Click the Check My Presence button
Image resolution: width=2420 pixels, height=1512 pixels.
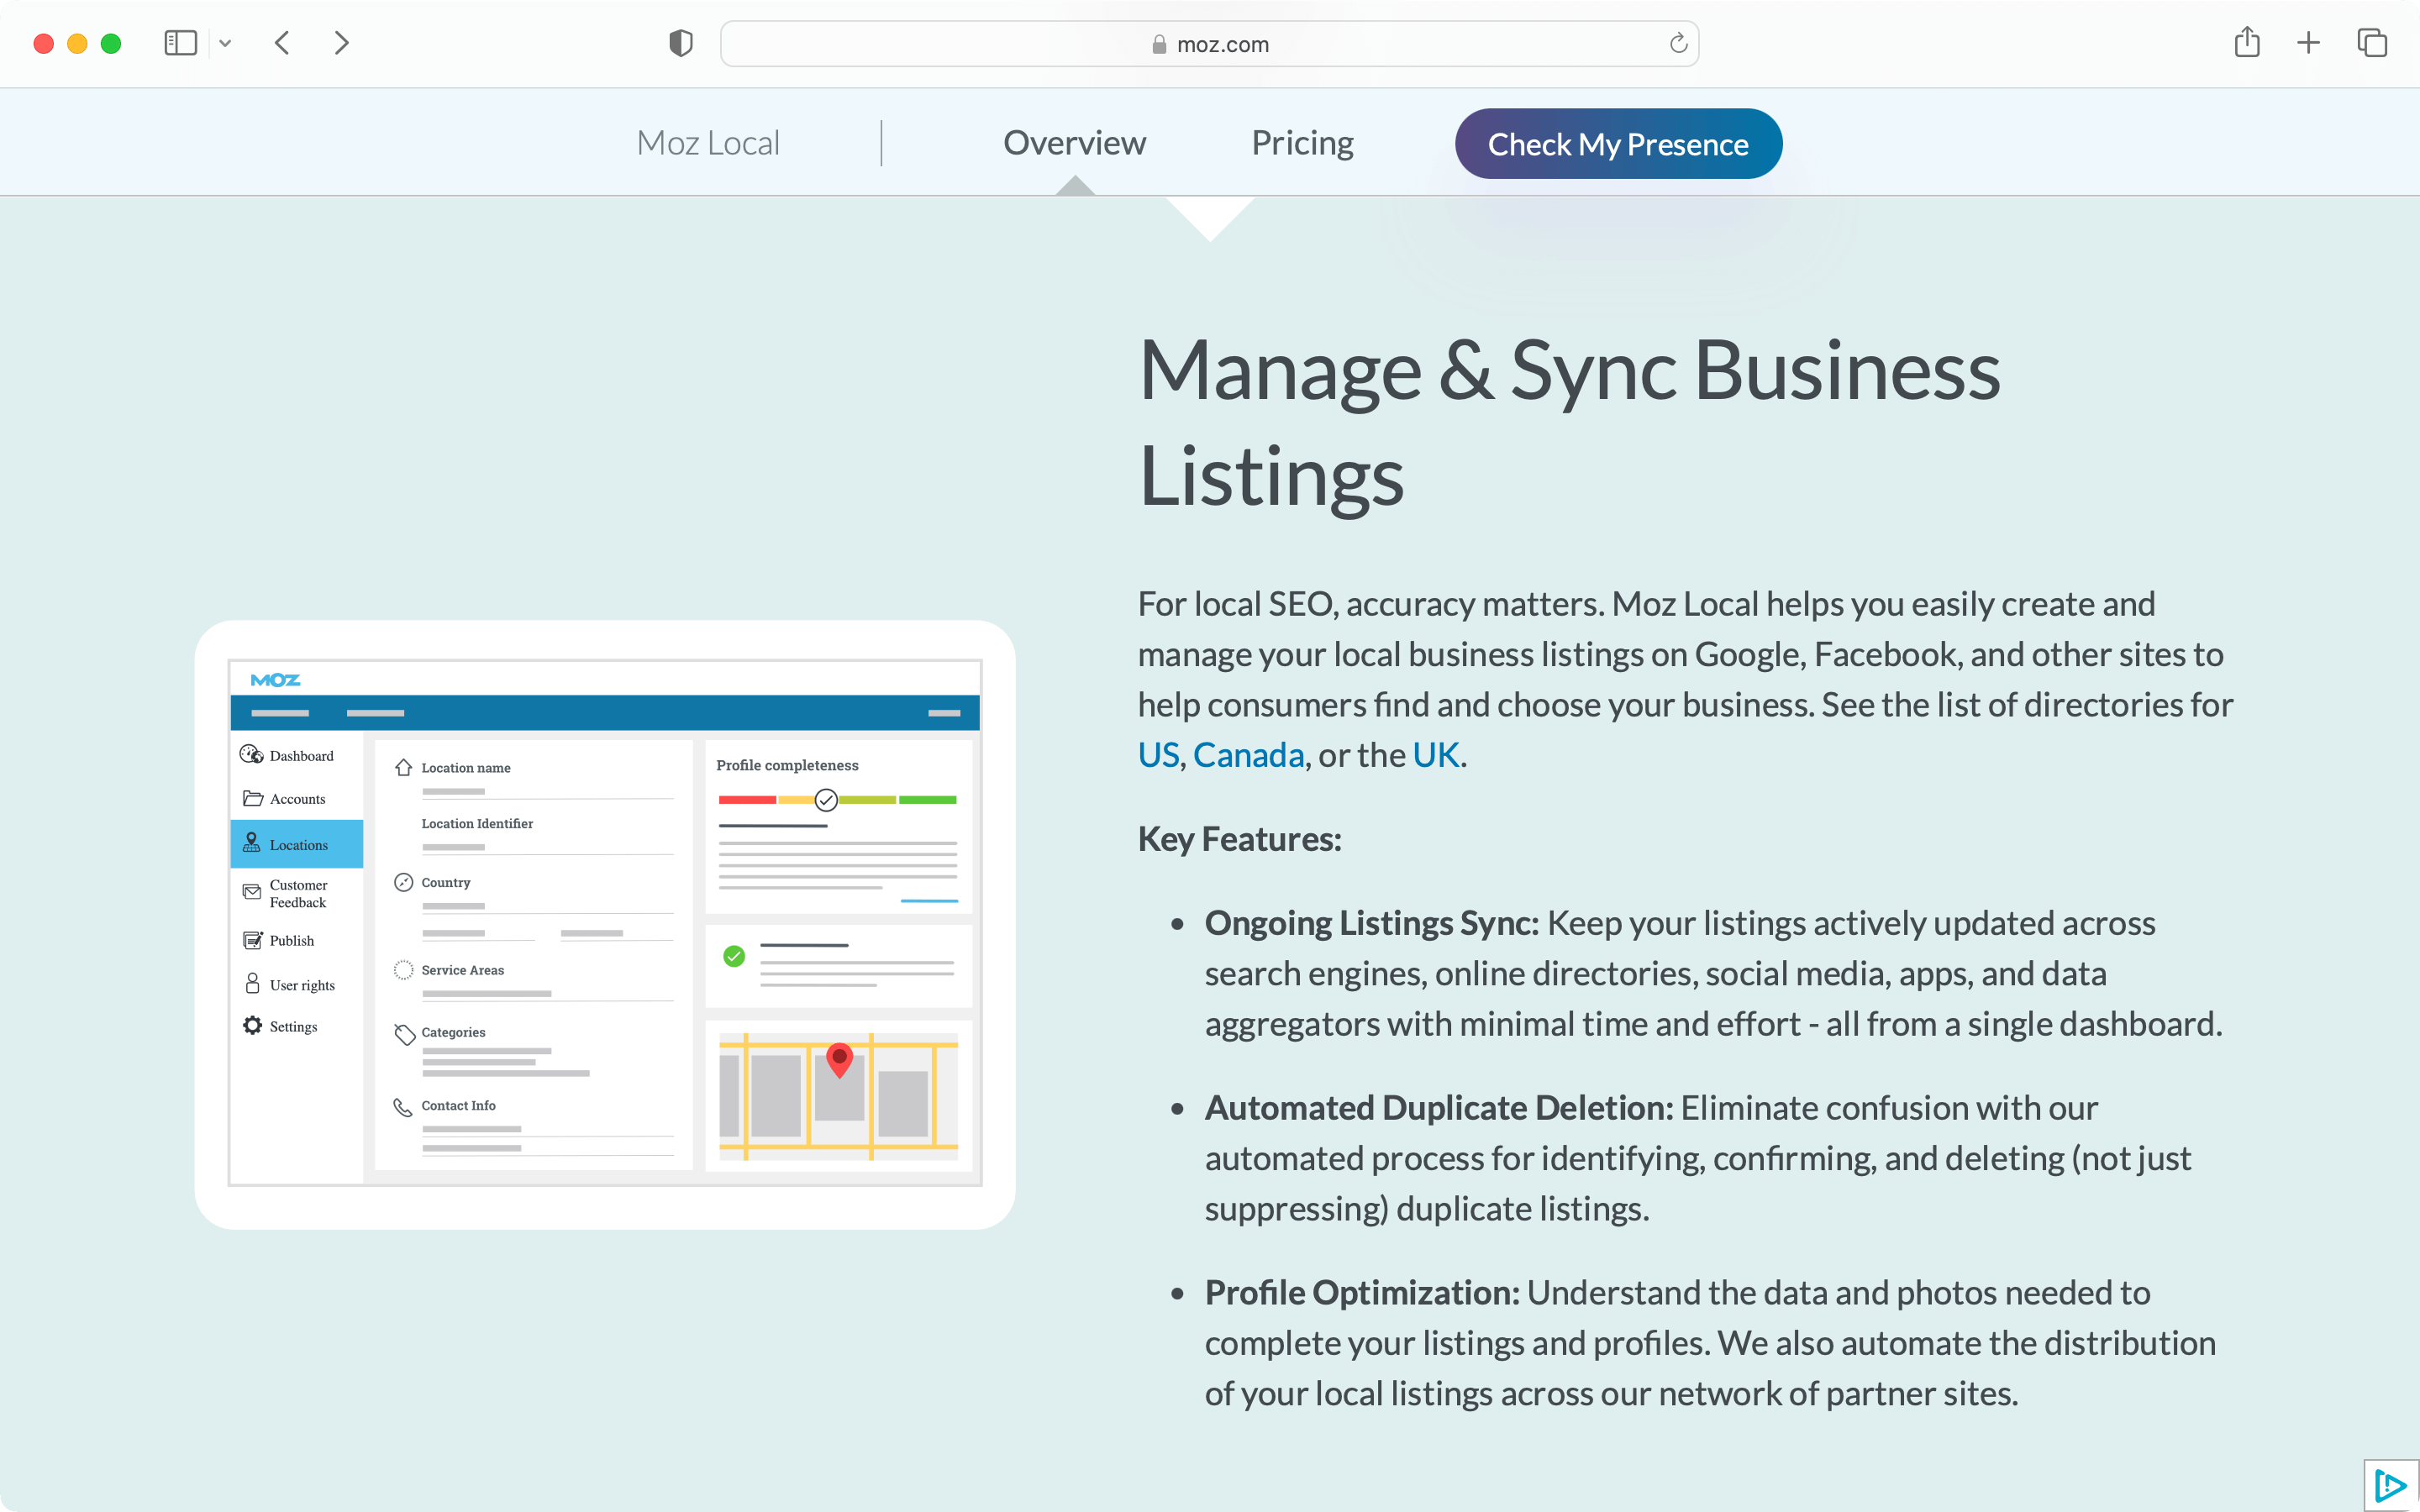click(x=1618, y=144)
